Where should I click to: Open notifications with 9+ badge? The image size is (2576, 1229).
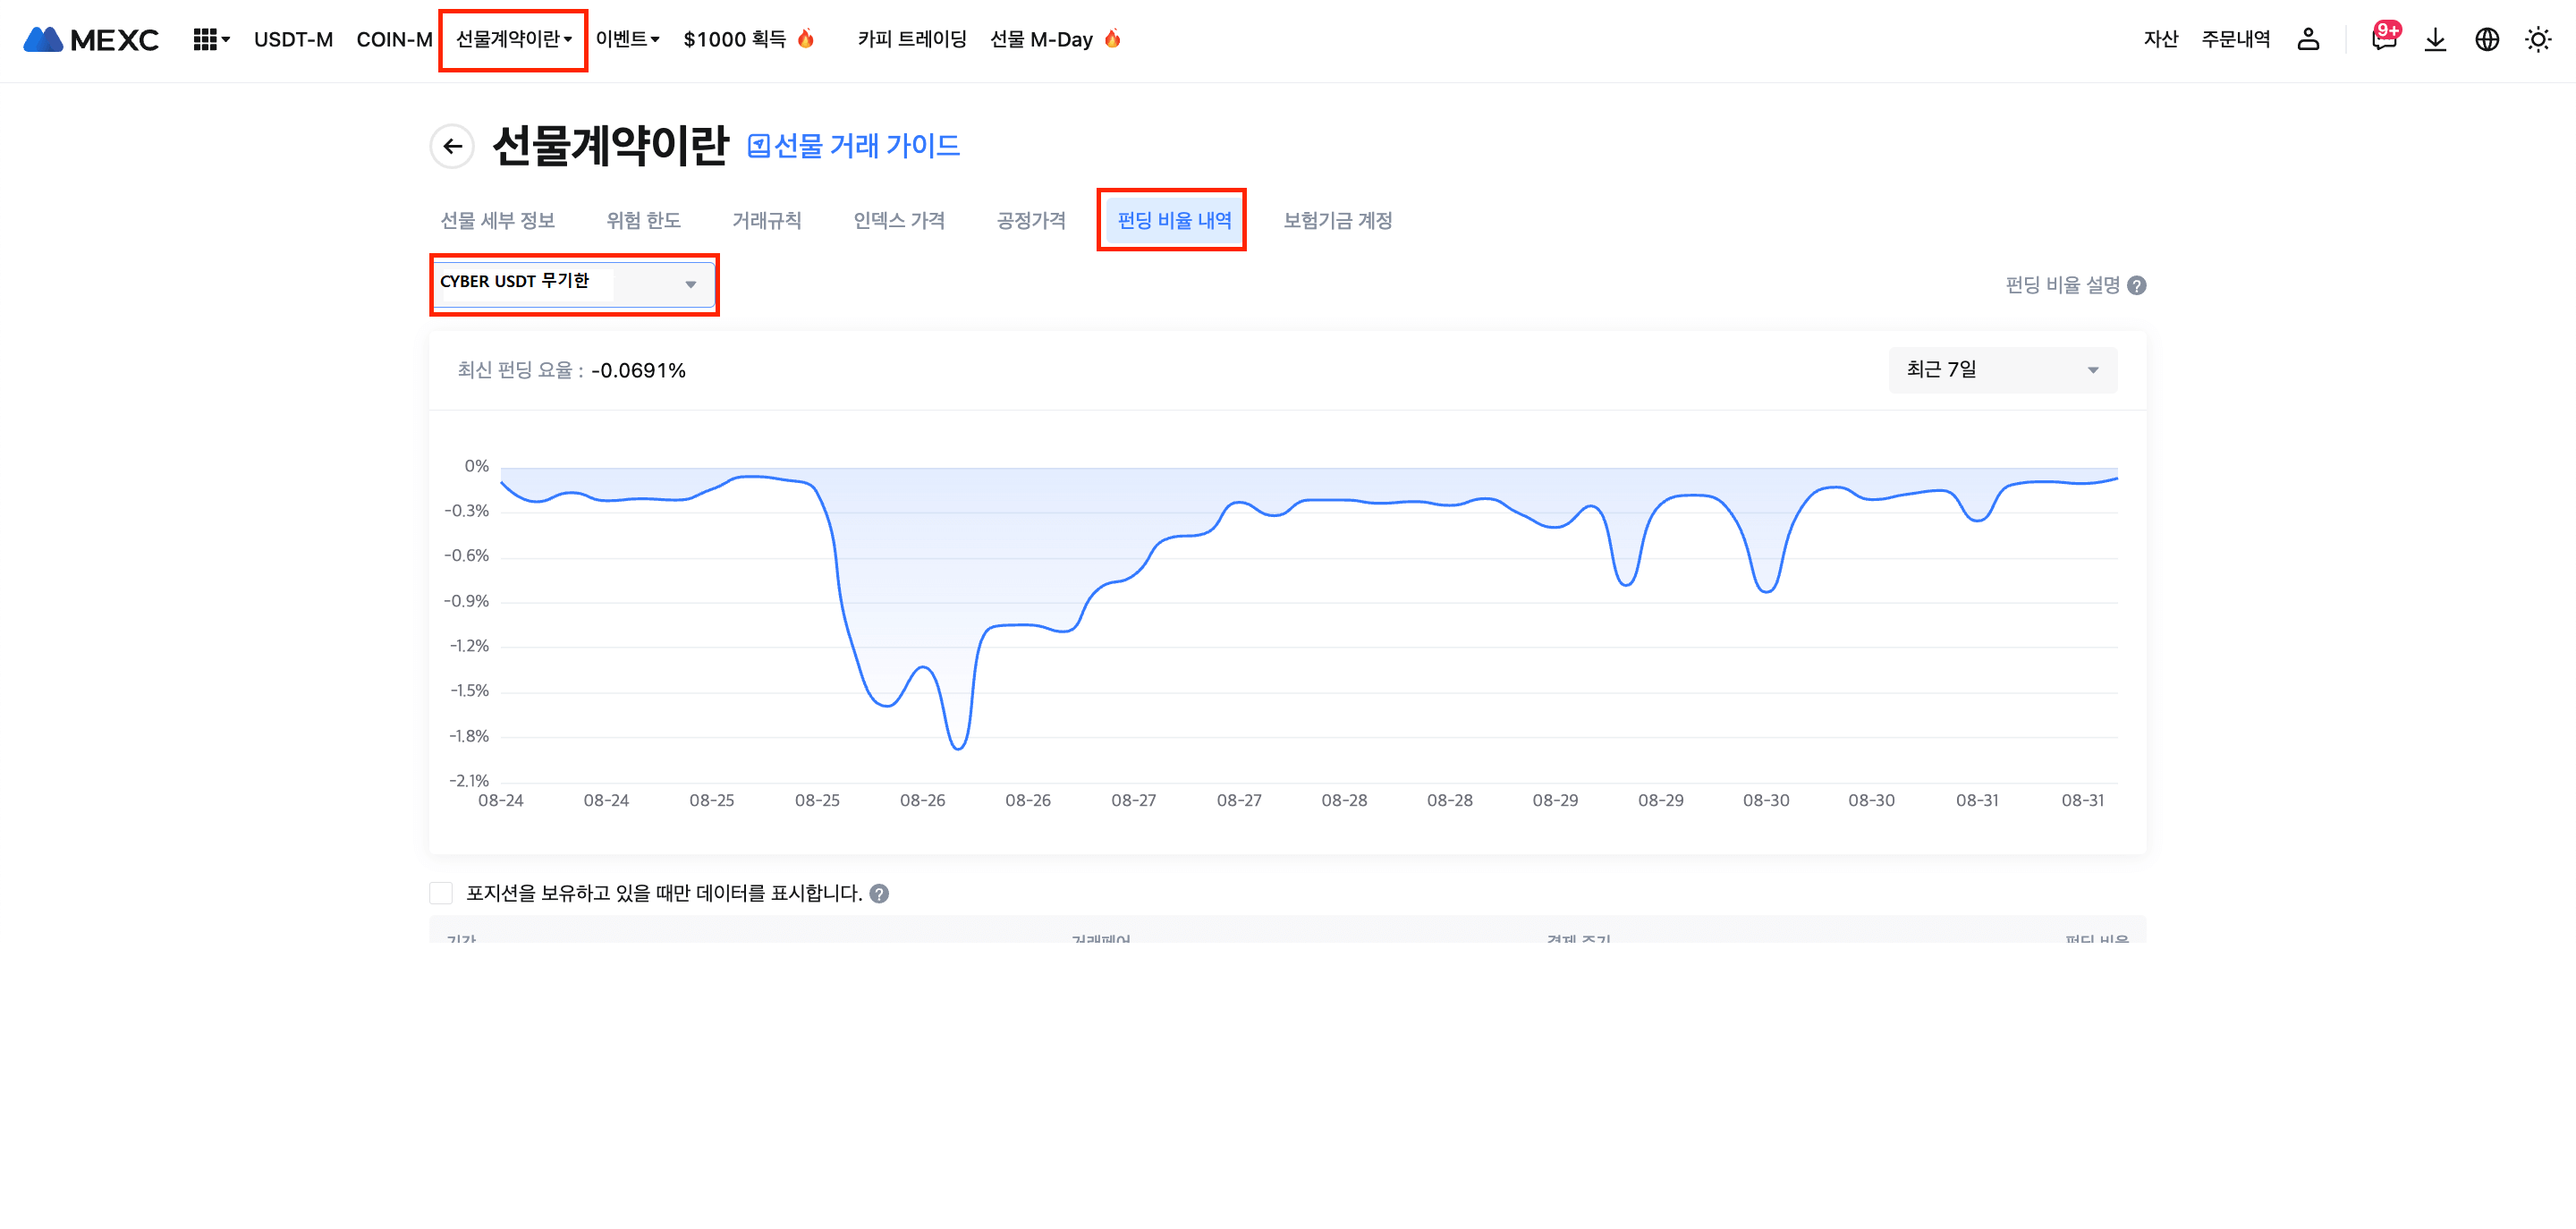click(x=2383, y=39)
